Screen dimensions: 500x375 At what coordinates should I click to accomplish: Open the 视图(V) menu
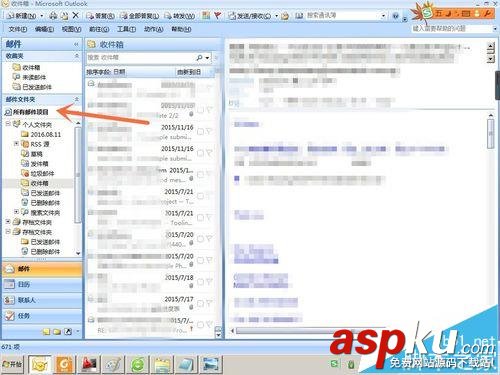(x=71, y=29)
